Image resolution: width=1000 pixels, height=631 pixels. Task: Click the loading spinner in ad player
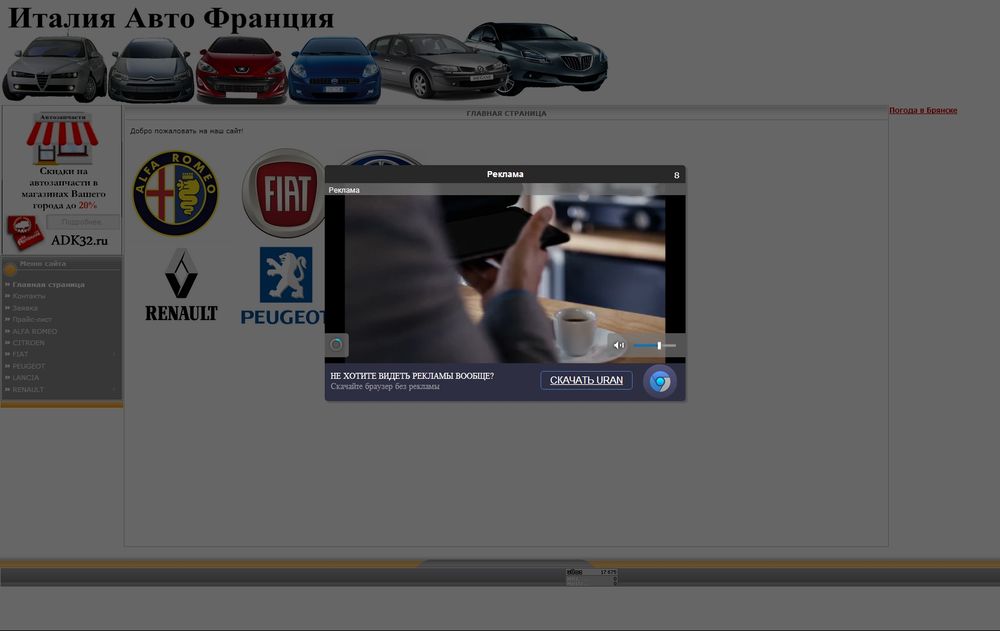(x=336, y=345)
